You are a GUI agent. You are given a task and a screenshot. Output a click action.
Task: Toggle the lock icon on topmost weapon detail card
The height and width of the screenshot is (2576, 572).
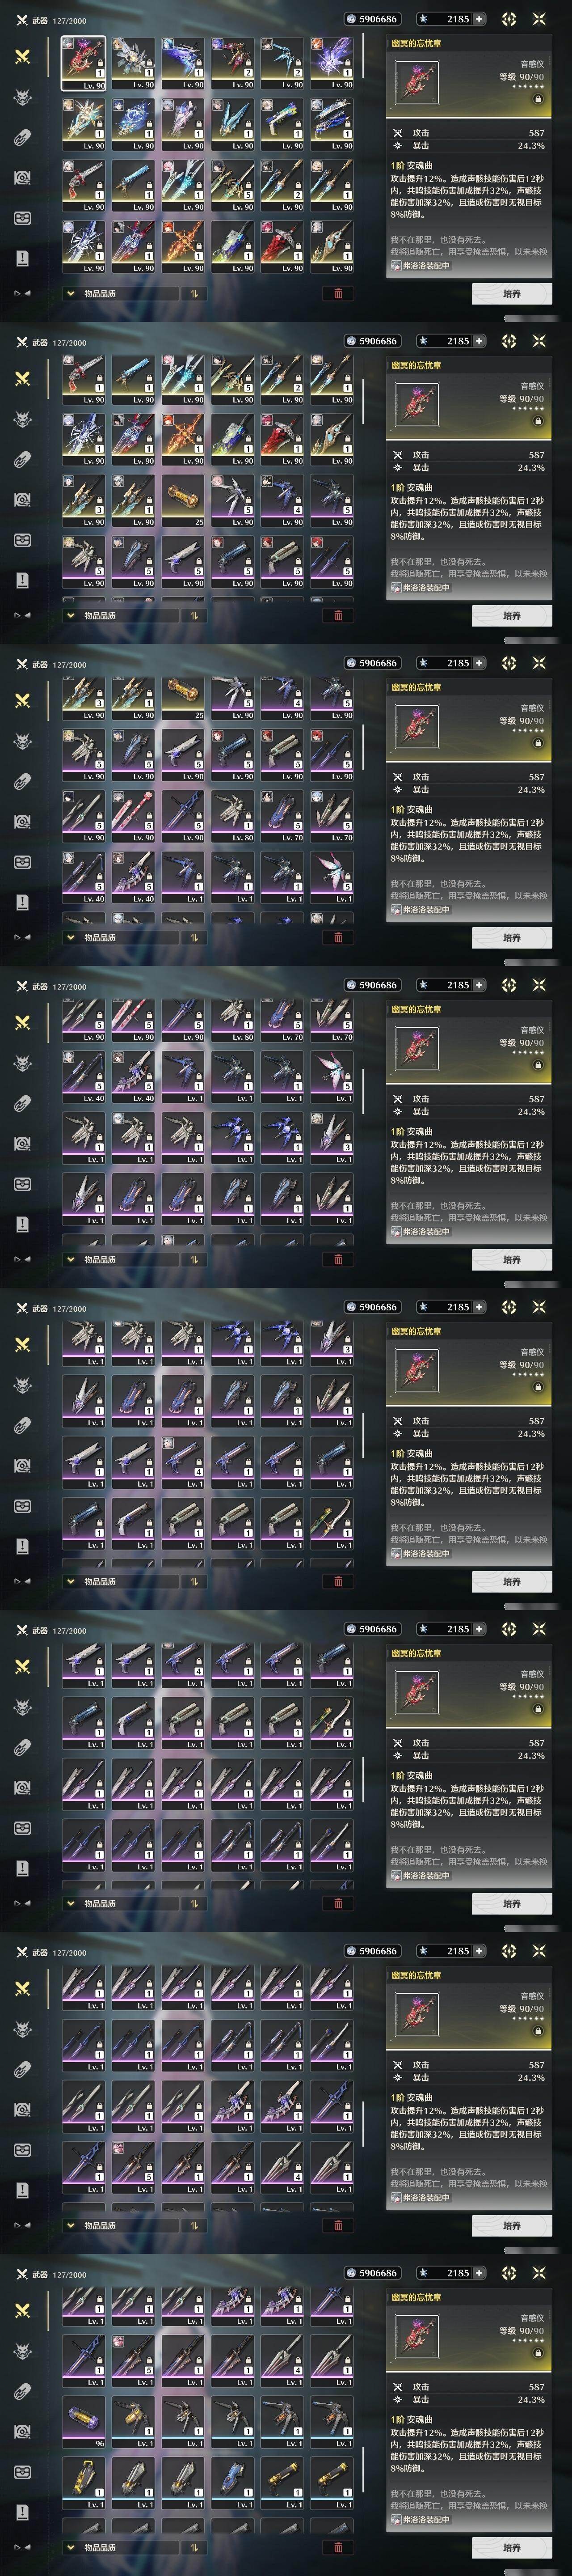(x=538, y=99)
